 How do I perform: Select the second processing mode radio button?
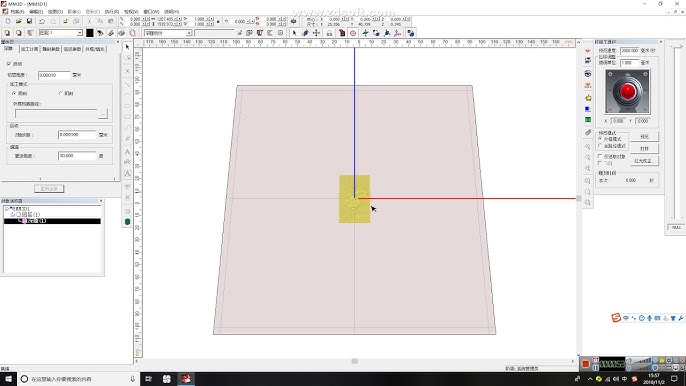tap(60, 93)
